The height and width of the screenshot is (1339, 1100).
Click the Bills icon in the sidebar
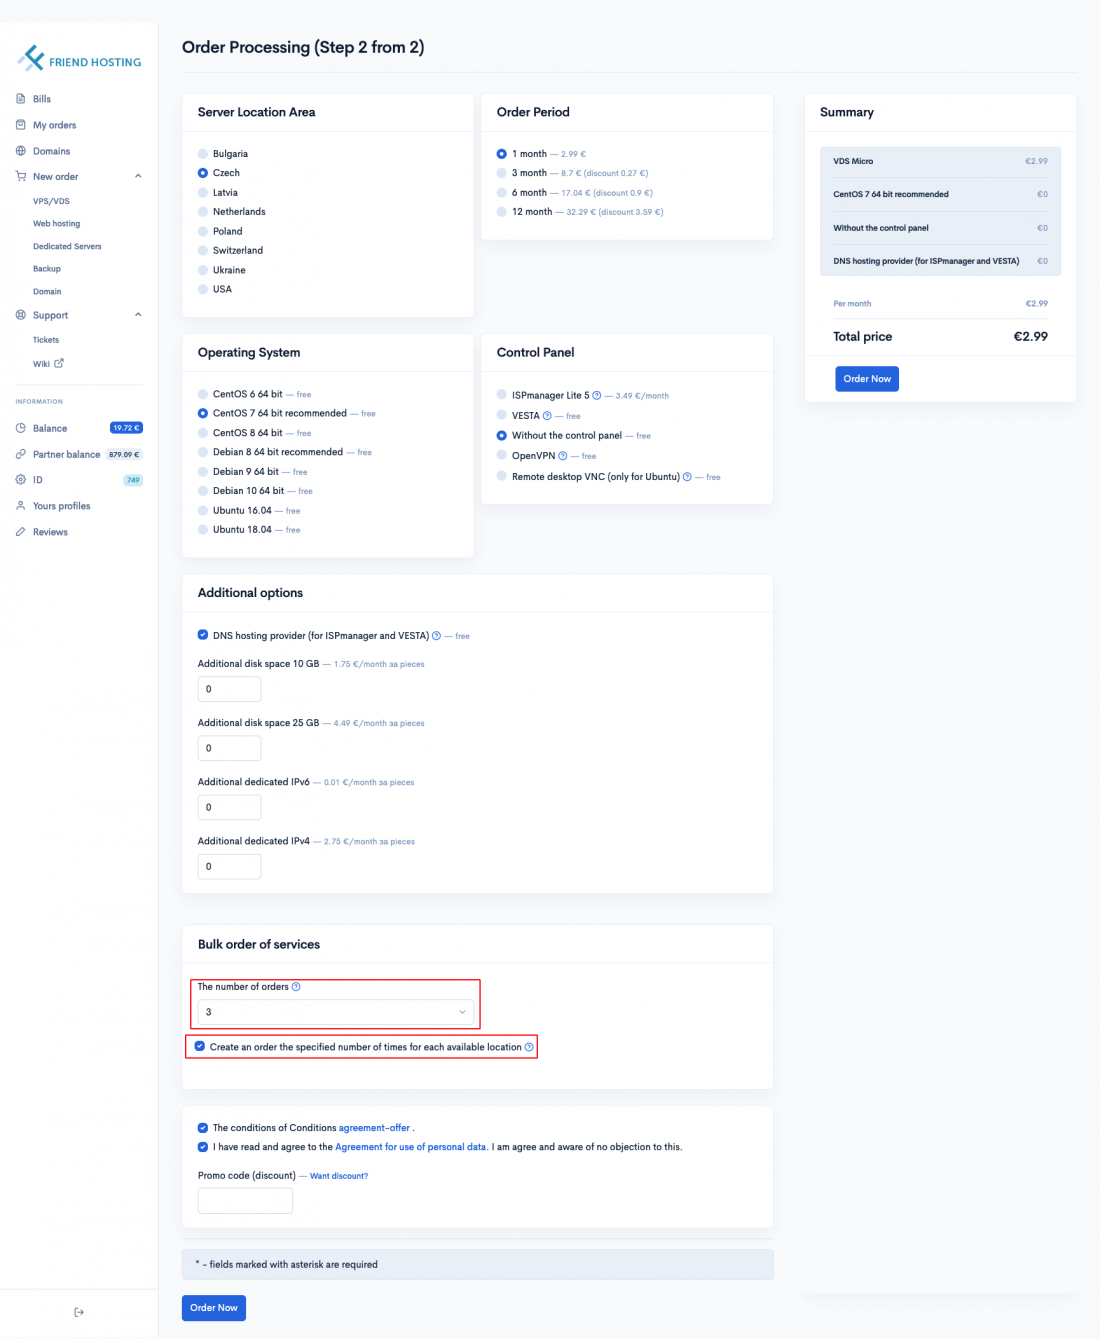point(21,99)
